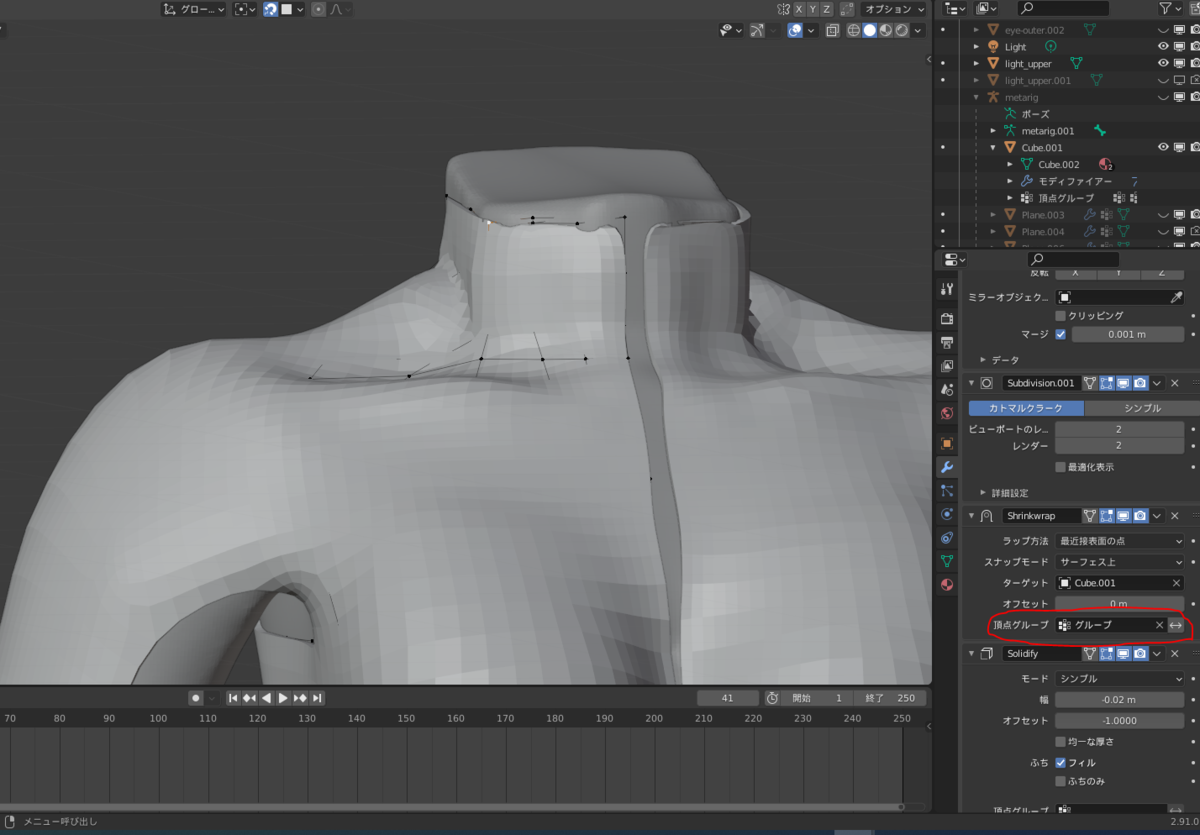Toggle Solidify viewport display icon
This screenshot has width=1200, height=835.
click(1123, 654)
